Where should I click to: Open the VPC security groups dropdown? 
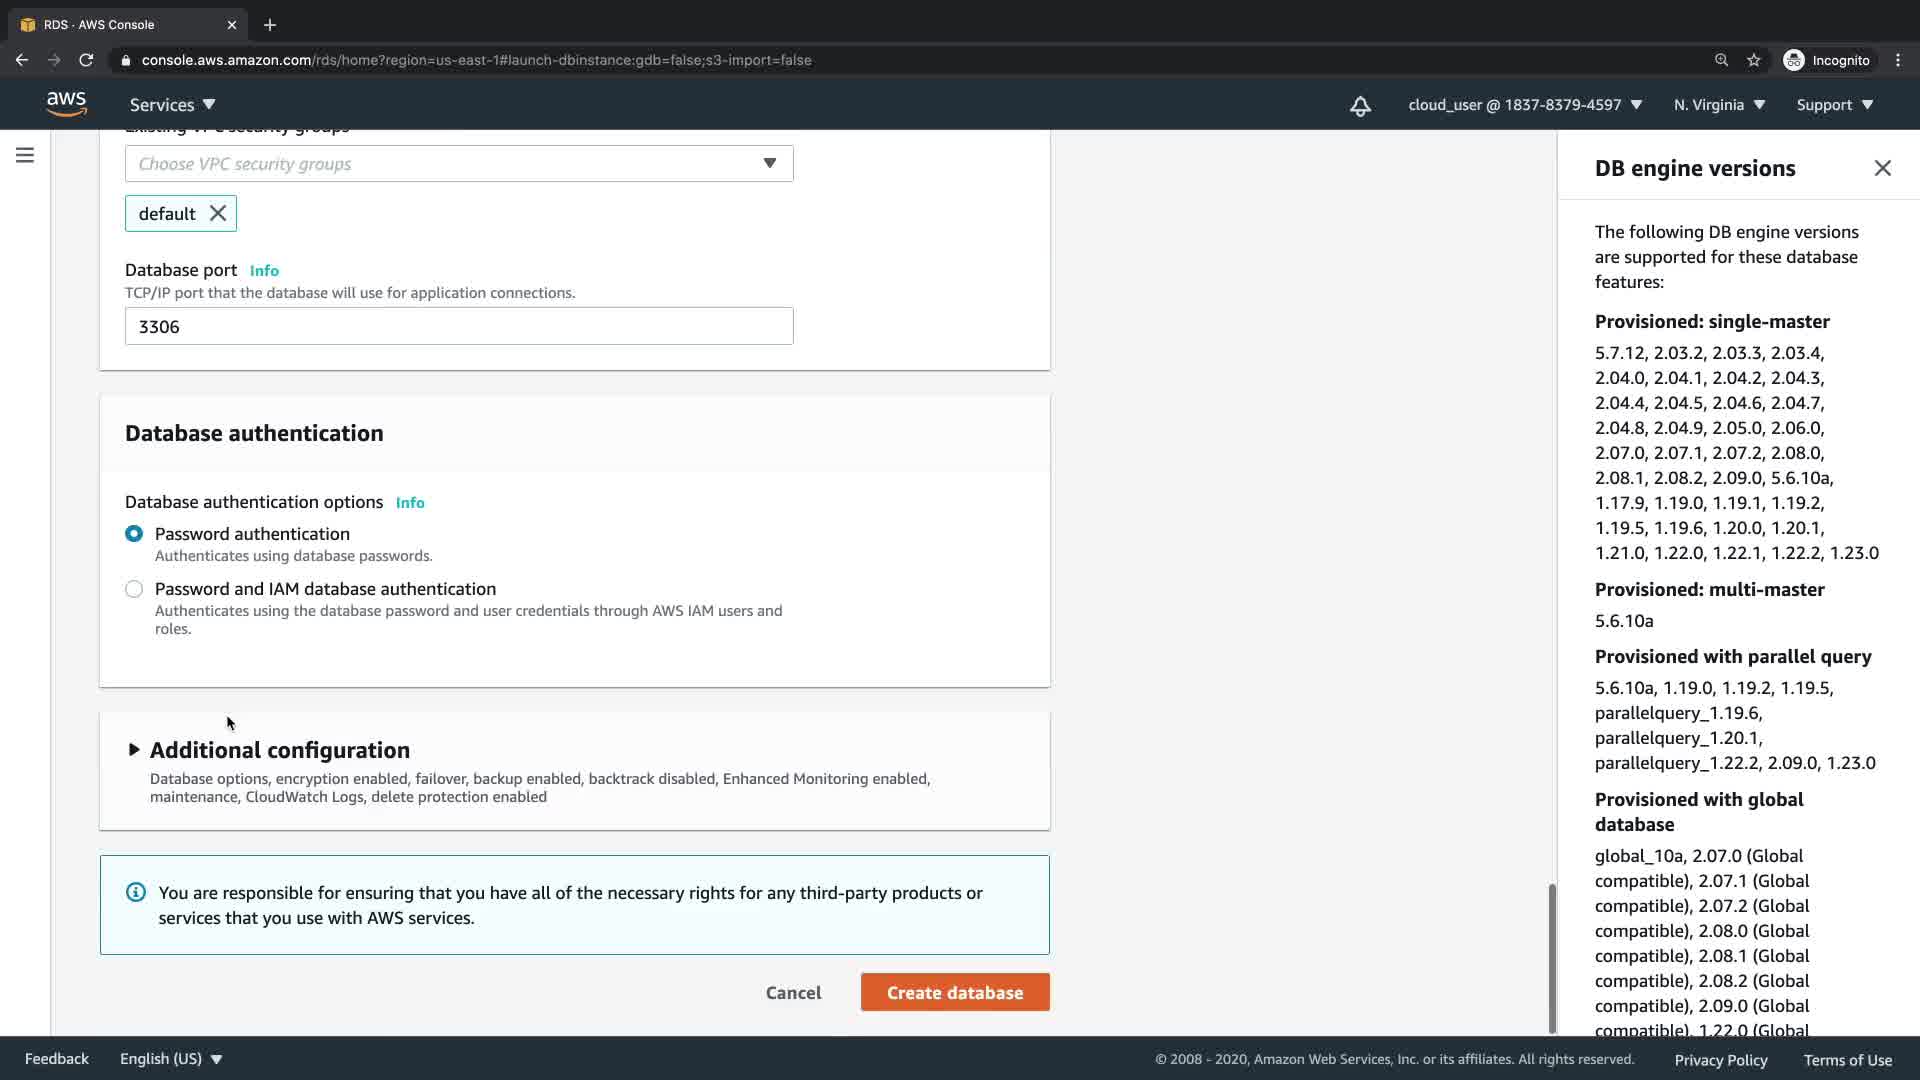coord(459,164)
